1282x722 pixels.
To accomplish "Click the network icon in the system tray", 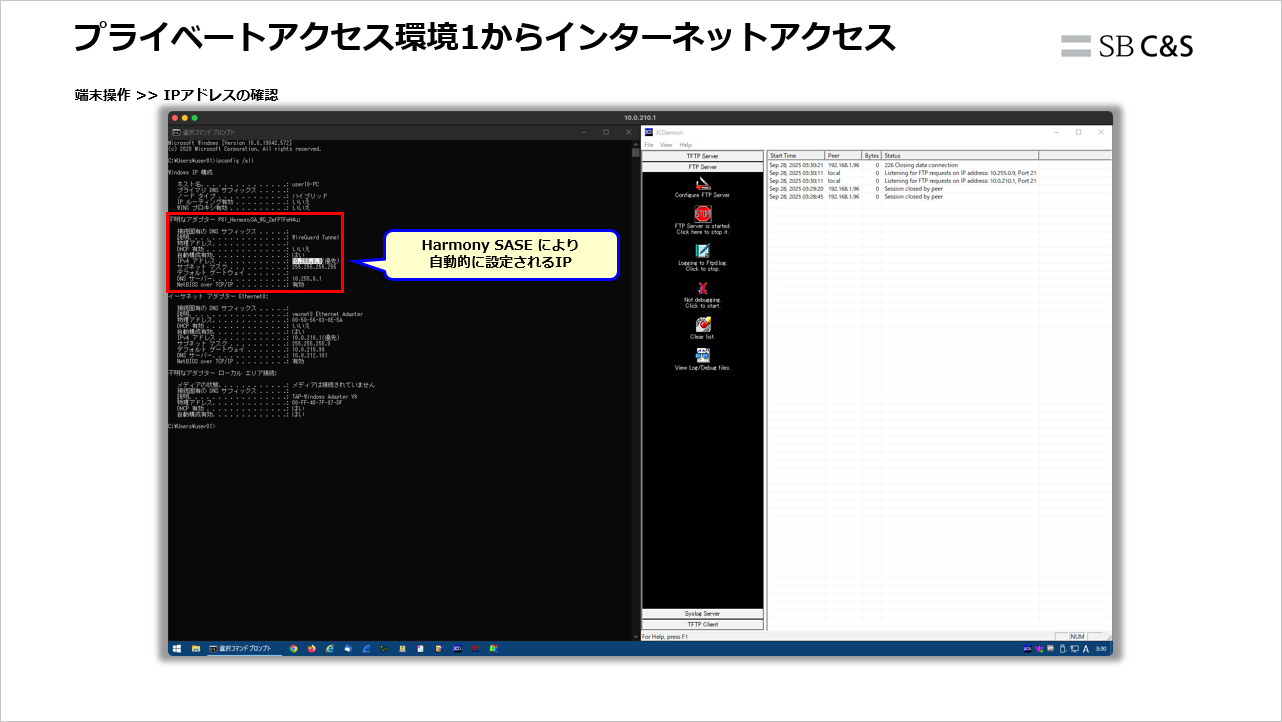I will pos(1075,648).
